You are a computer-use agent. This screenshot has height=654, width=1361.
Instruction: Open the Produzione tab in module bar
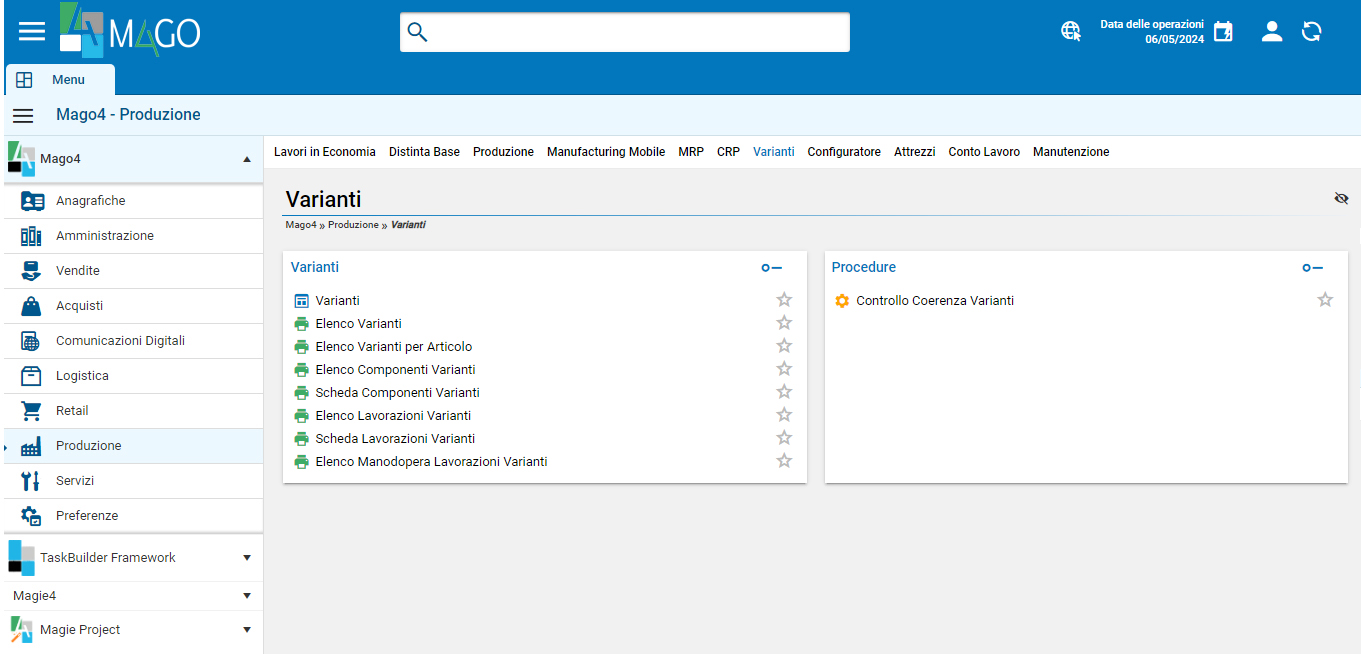(x=503, y=152)
